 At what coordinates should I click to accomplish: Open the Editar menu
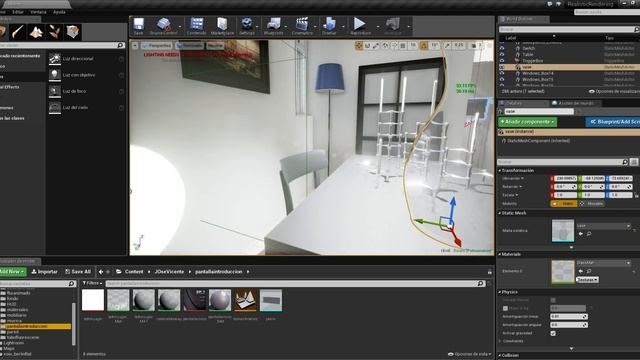(x=18, y=12)
